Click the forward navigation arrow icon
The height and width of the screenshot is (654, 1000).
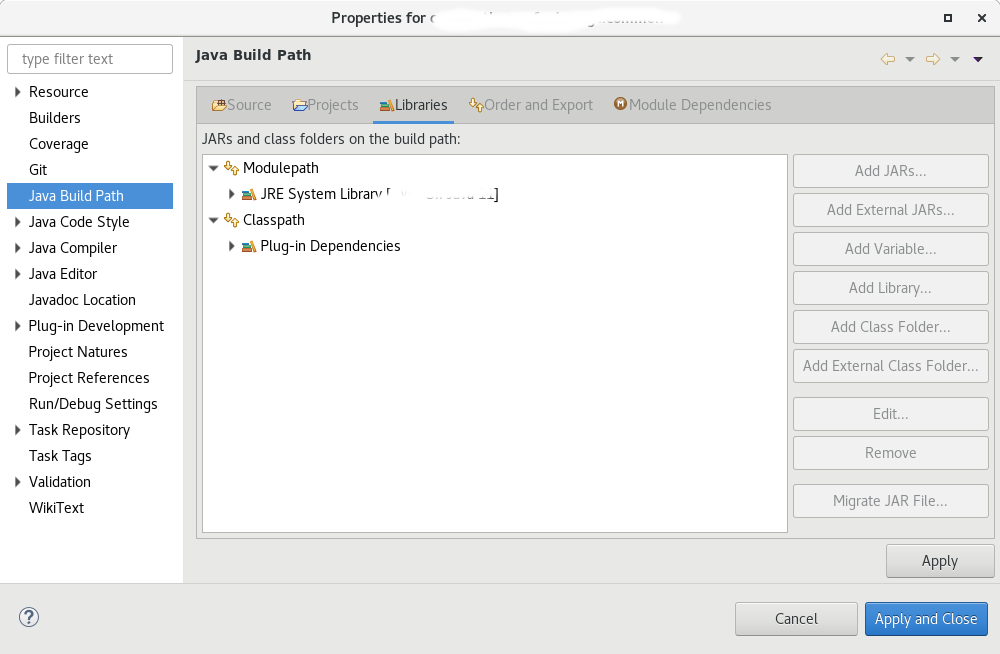click(x=932, y=59)
